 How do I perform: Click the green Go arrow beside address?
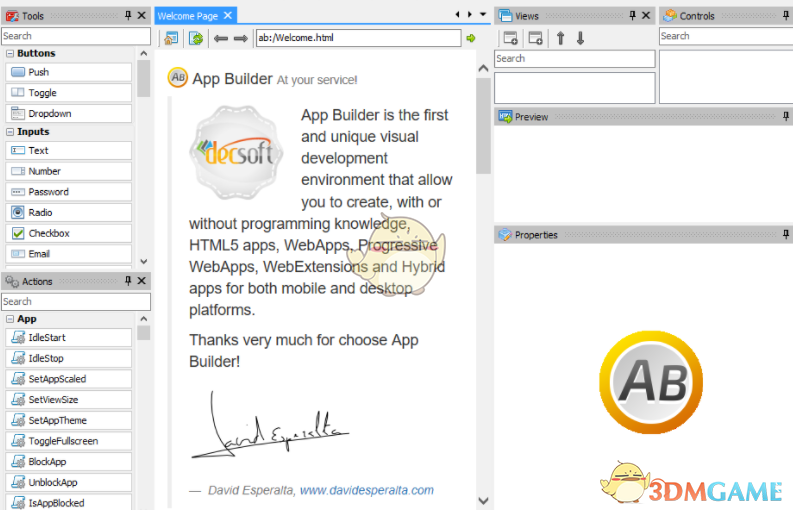(471, 38)
